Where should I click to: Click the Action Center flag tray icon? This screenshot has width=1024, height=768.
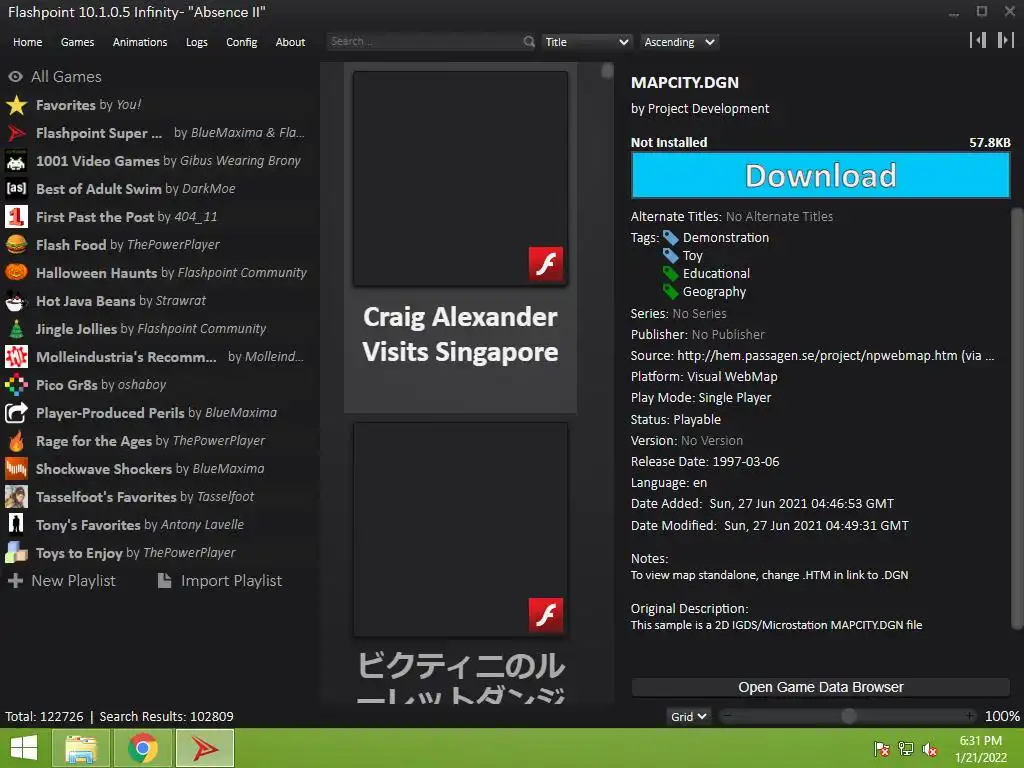click(x=882, y=749)
